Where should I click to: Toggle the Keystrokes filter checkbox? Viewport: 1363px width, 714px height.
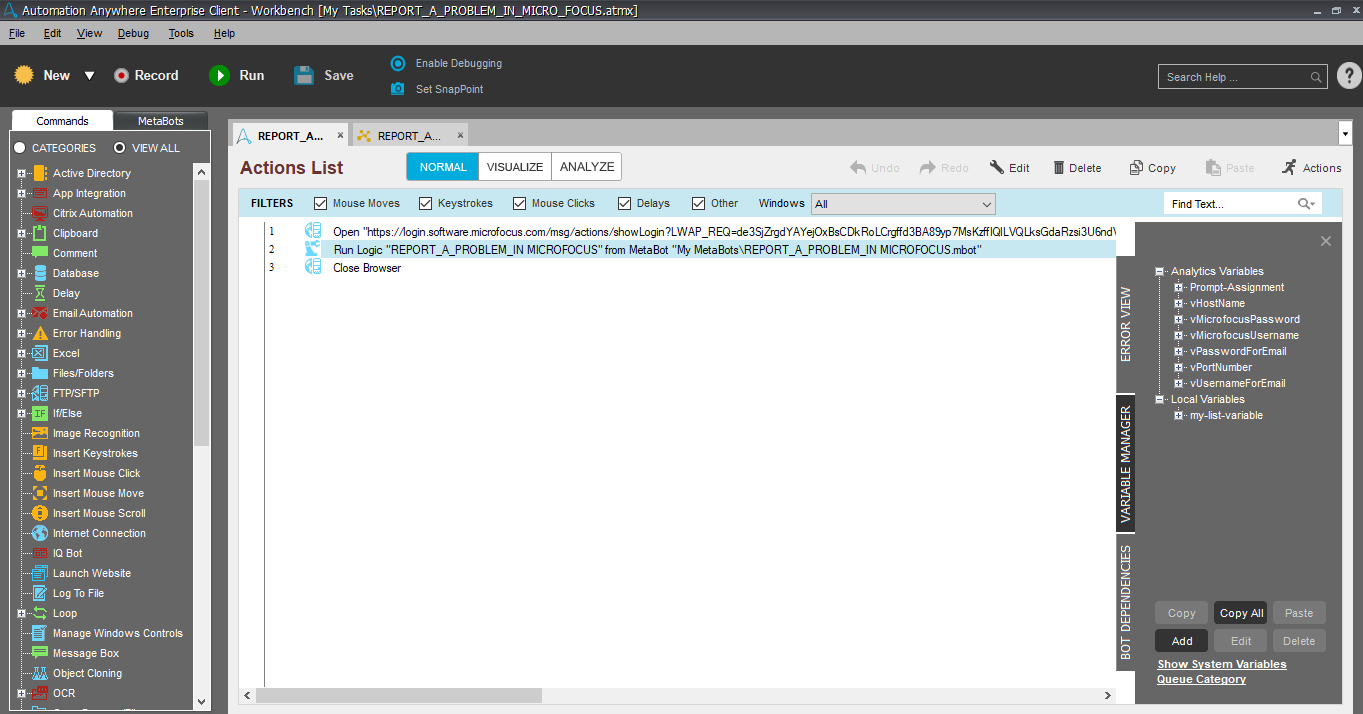point(426,203)
